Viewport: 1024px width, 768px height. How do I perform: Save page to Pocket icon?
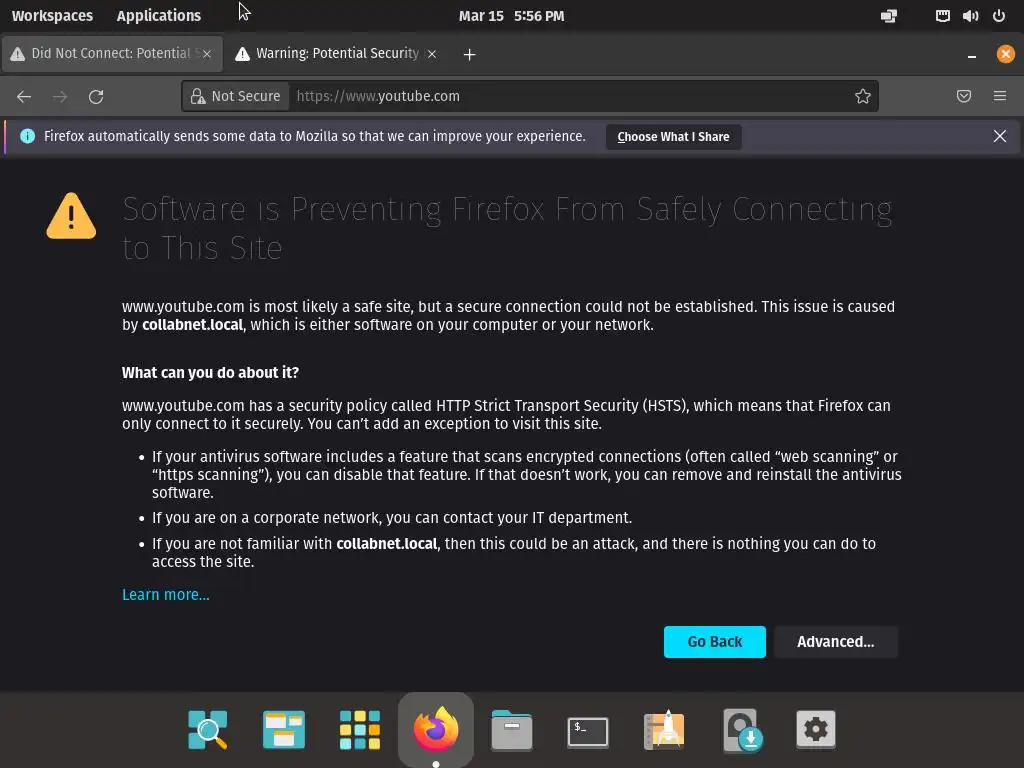pos(964,96)
